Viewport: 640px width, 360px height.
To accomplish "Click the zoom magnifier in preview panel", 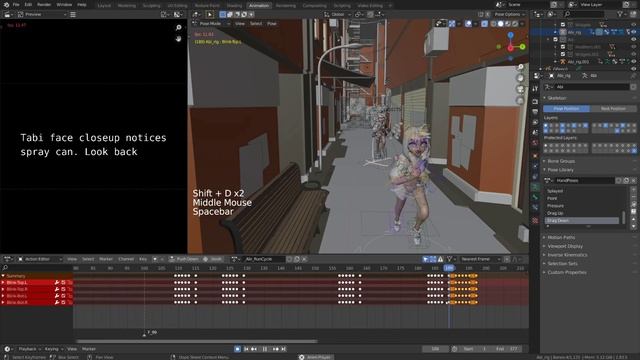I will coord(178,28).
